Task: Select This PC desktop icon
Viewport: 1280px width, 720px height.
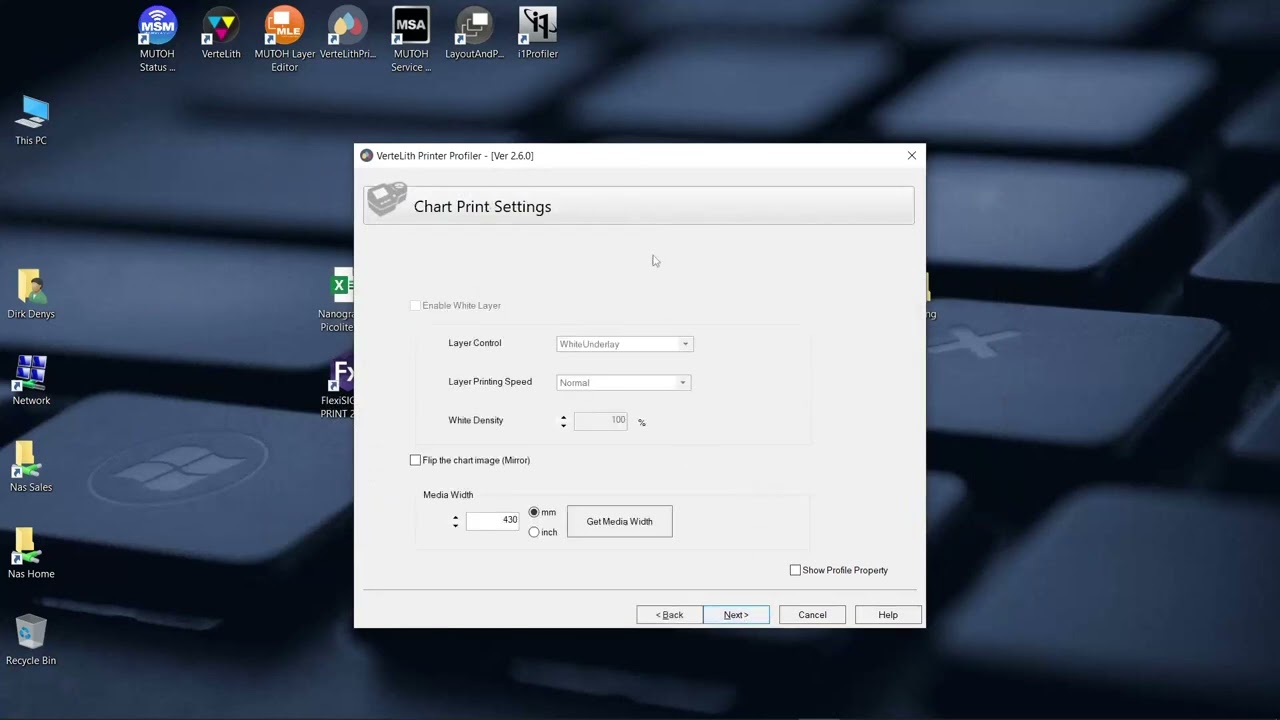Action: click(x=31, y=121)
